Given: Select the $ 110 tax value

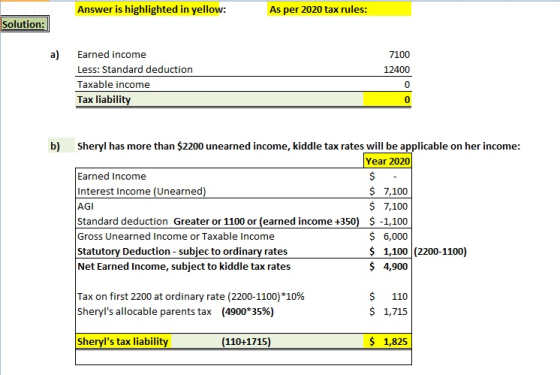Looking at the screenshot, I should pyautogui.click(x=388, y=296).
